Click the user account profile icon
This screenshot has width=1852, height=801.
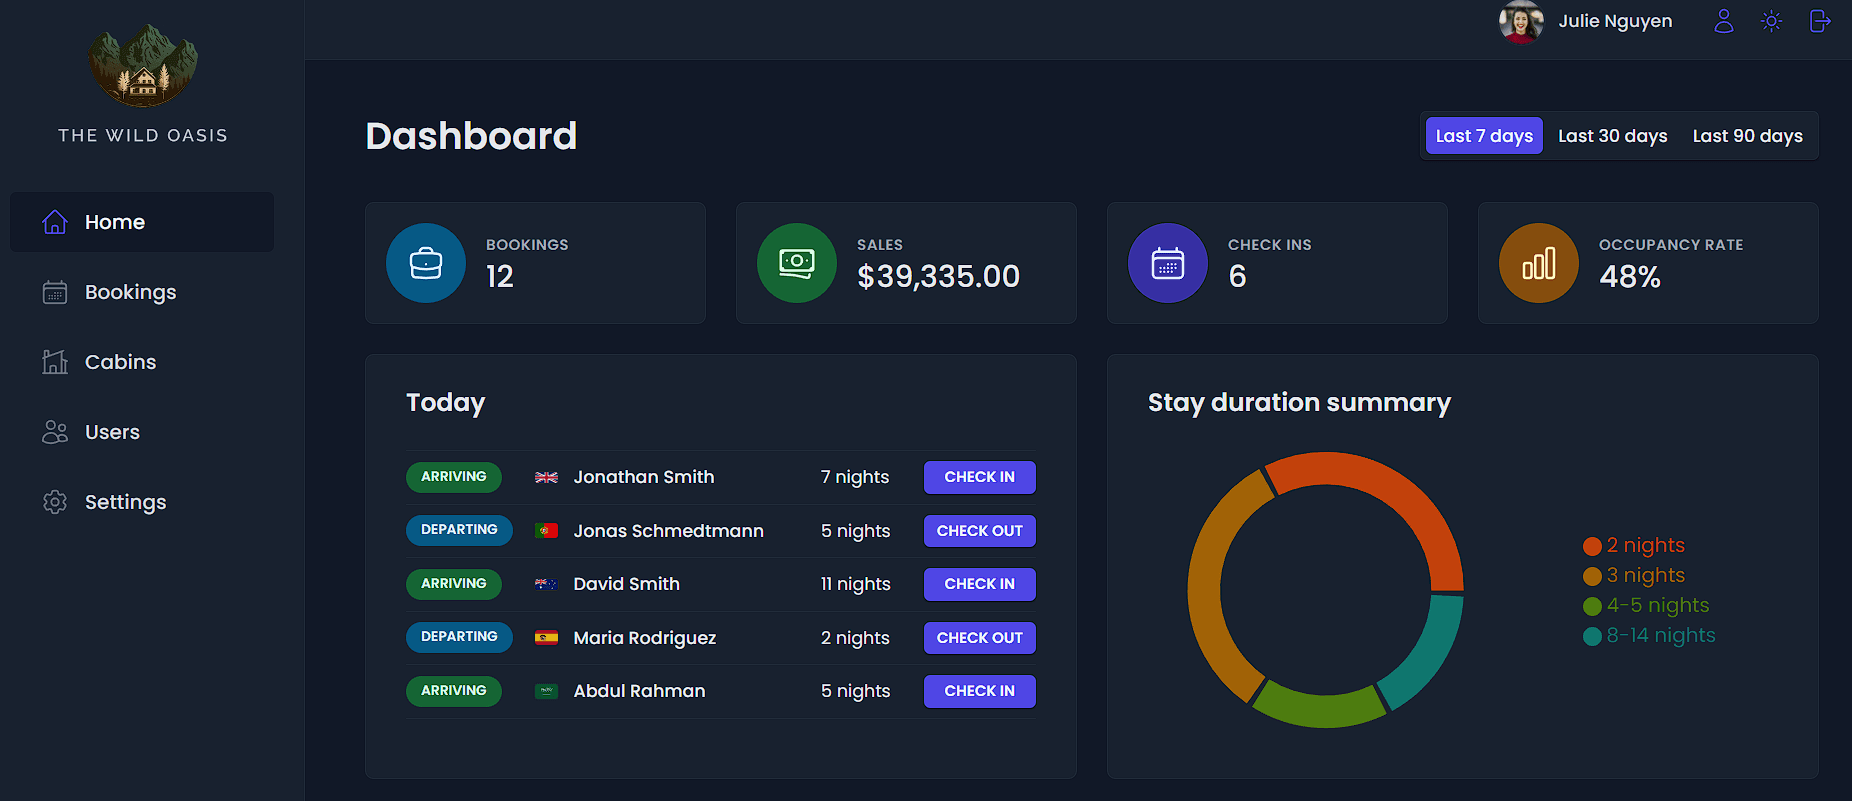1723,21
